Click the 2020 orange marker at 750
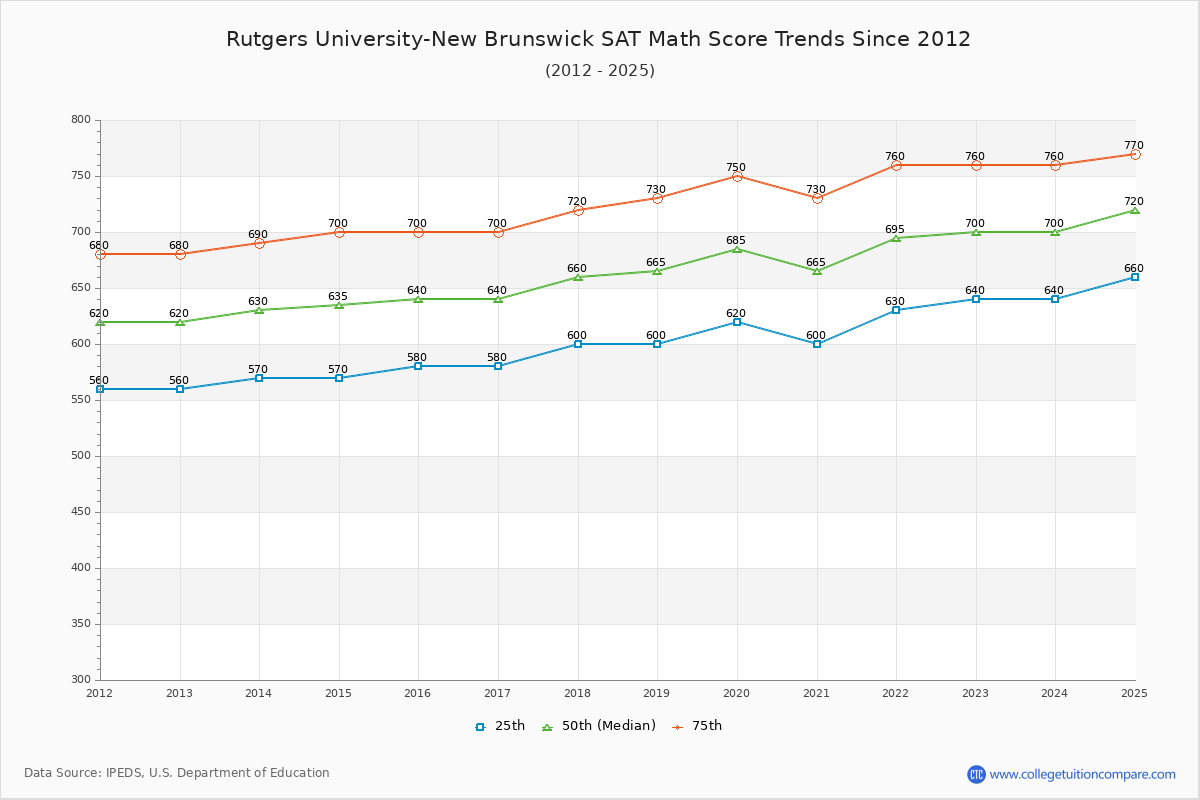This screenshot has width=1200, height=800. (x=737, y=176)
